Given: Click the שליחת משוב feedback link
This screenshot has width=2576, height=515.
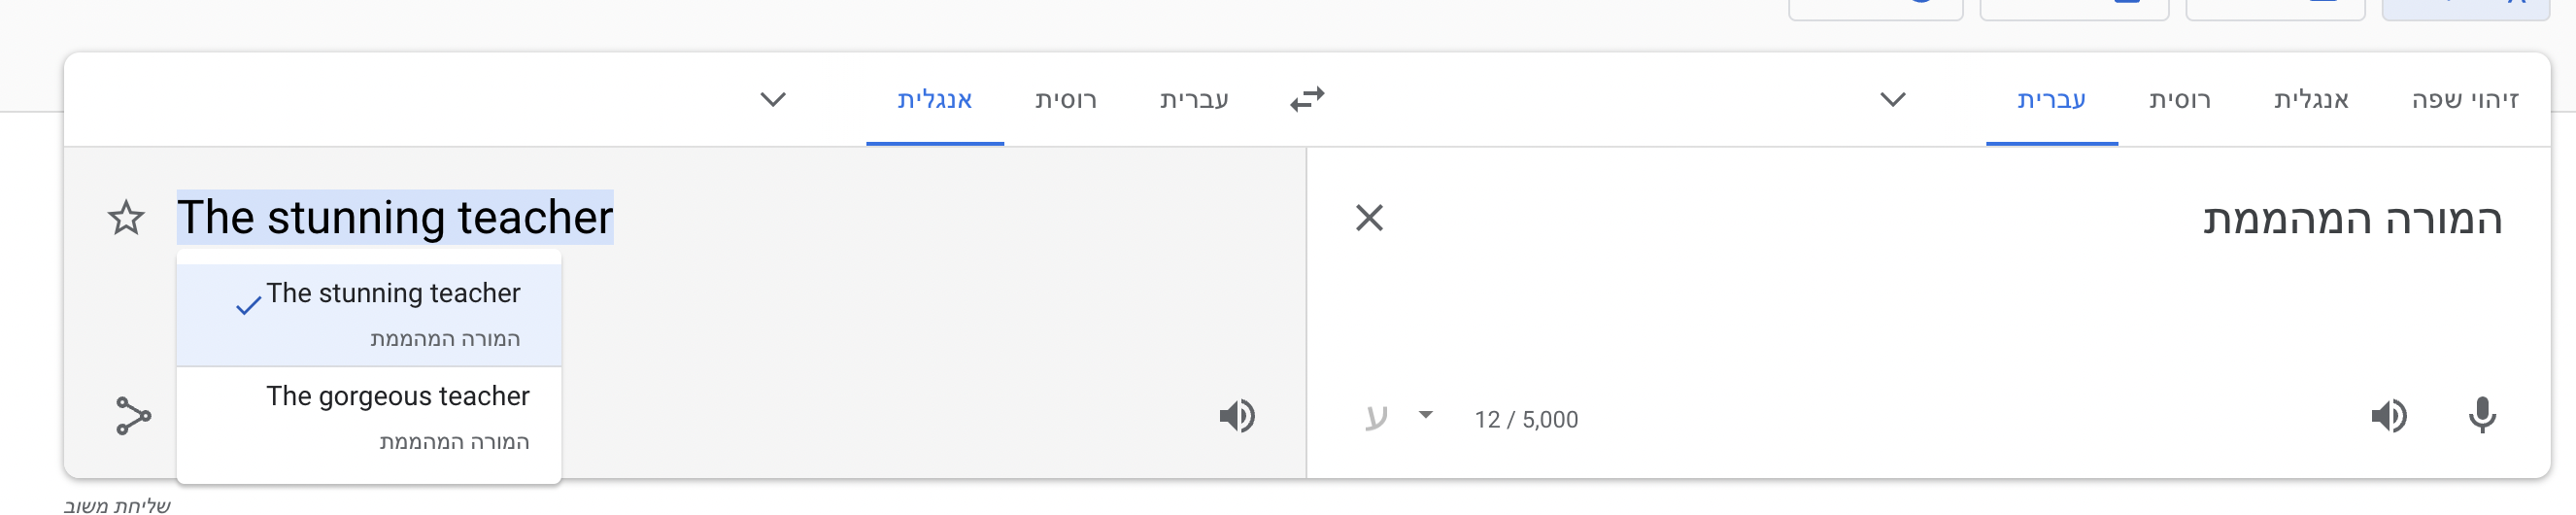Looking at the screenshot, I should pos(117,505).
